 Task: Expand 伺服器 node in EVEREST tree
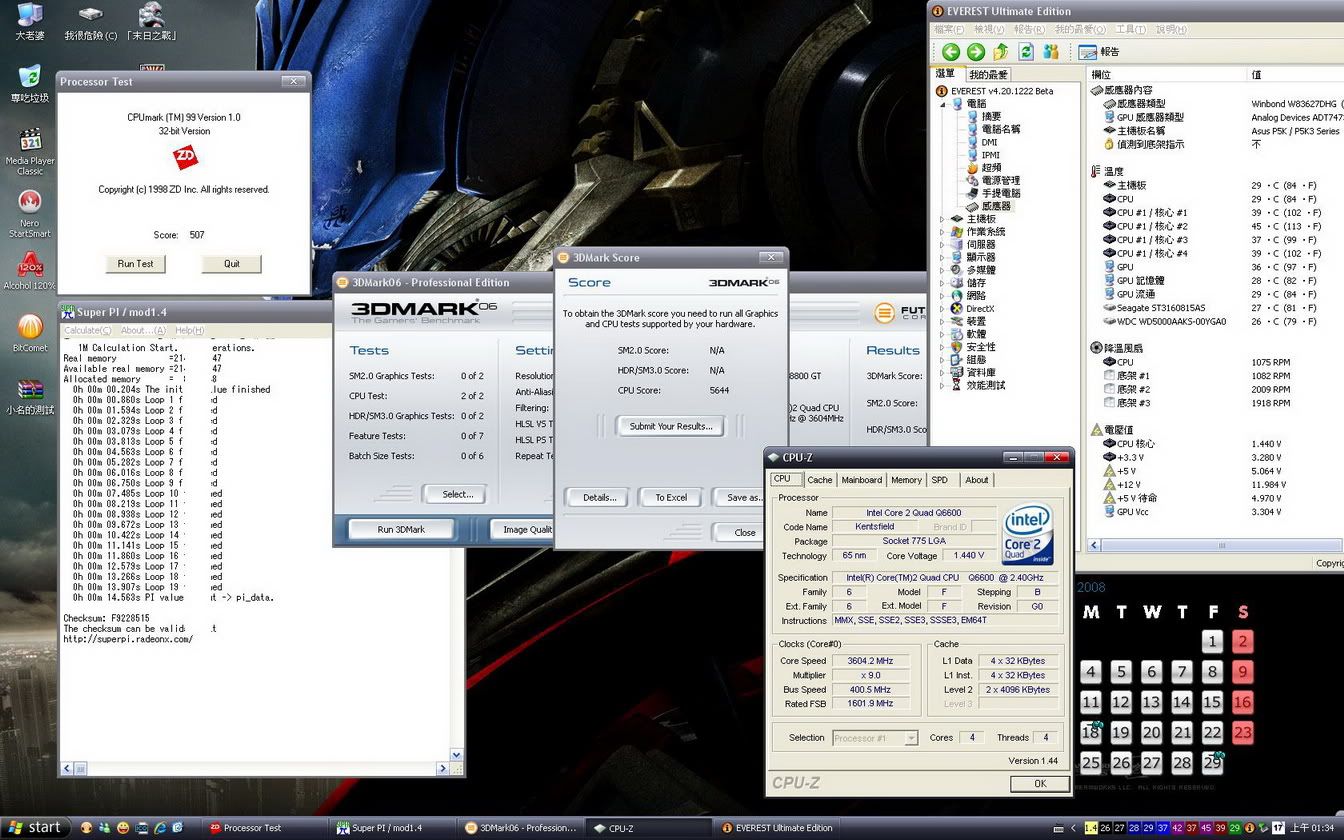(x=942, y=244)
